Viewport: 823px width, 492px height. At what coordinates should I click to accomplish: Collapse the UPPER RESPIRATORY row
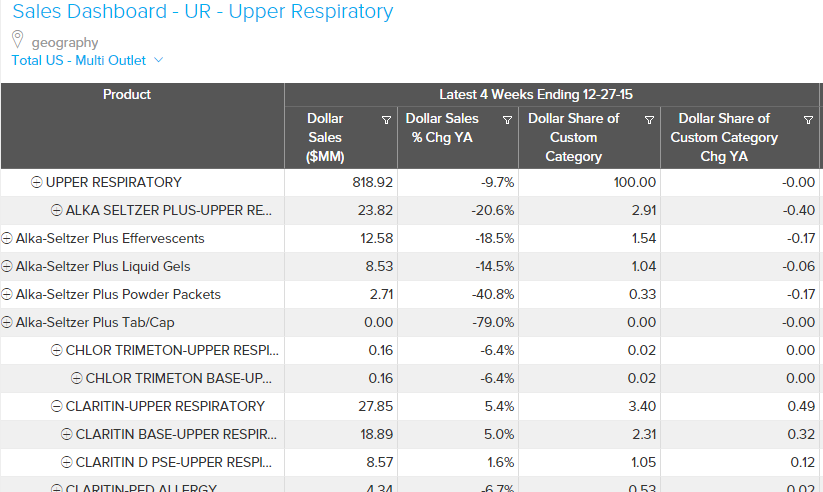click(x=37, y=183)
